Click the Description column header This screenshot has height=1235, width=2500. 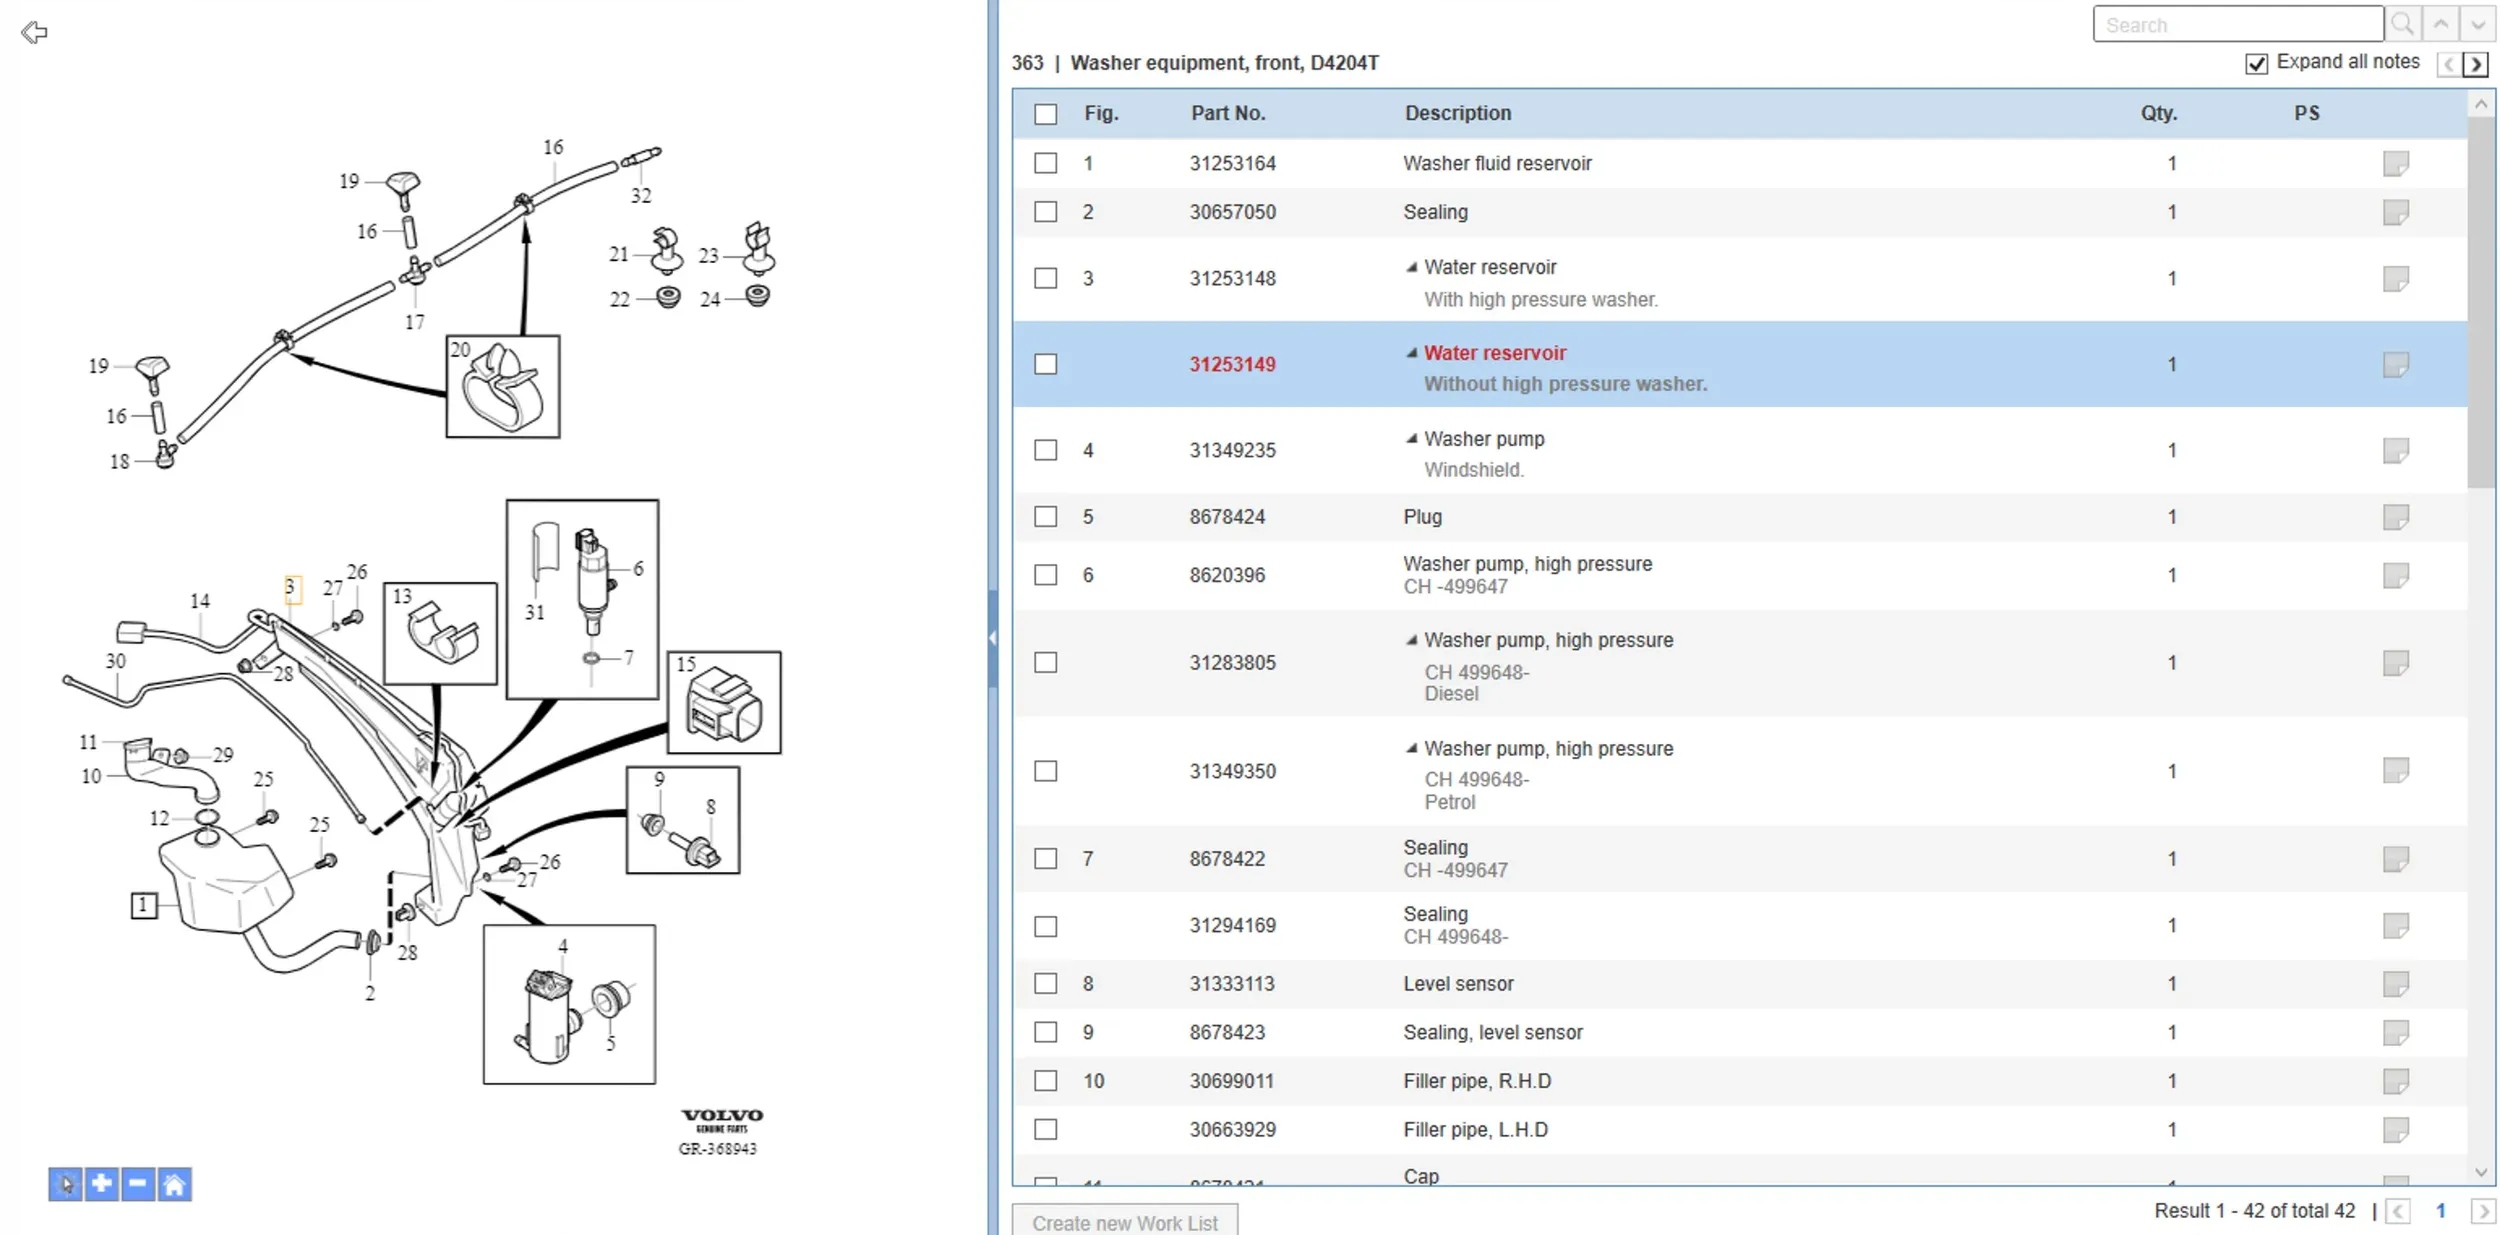point(1458,113)
